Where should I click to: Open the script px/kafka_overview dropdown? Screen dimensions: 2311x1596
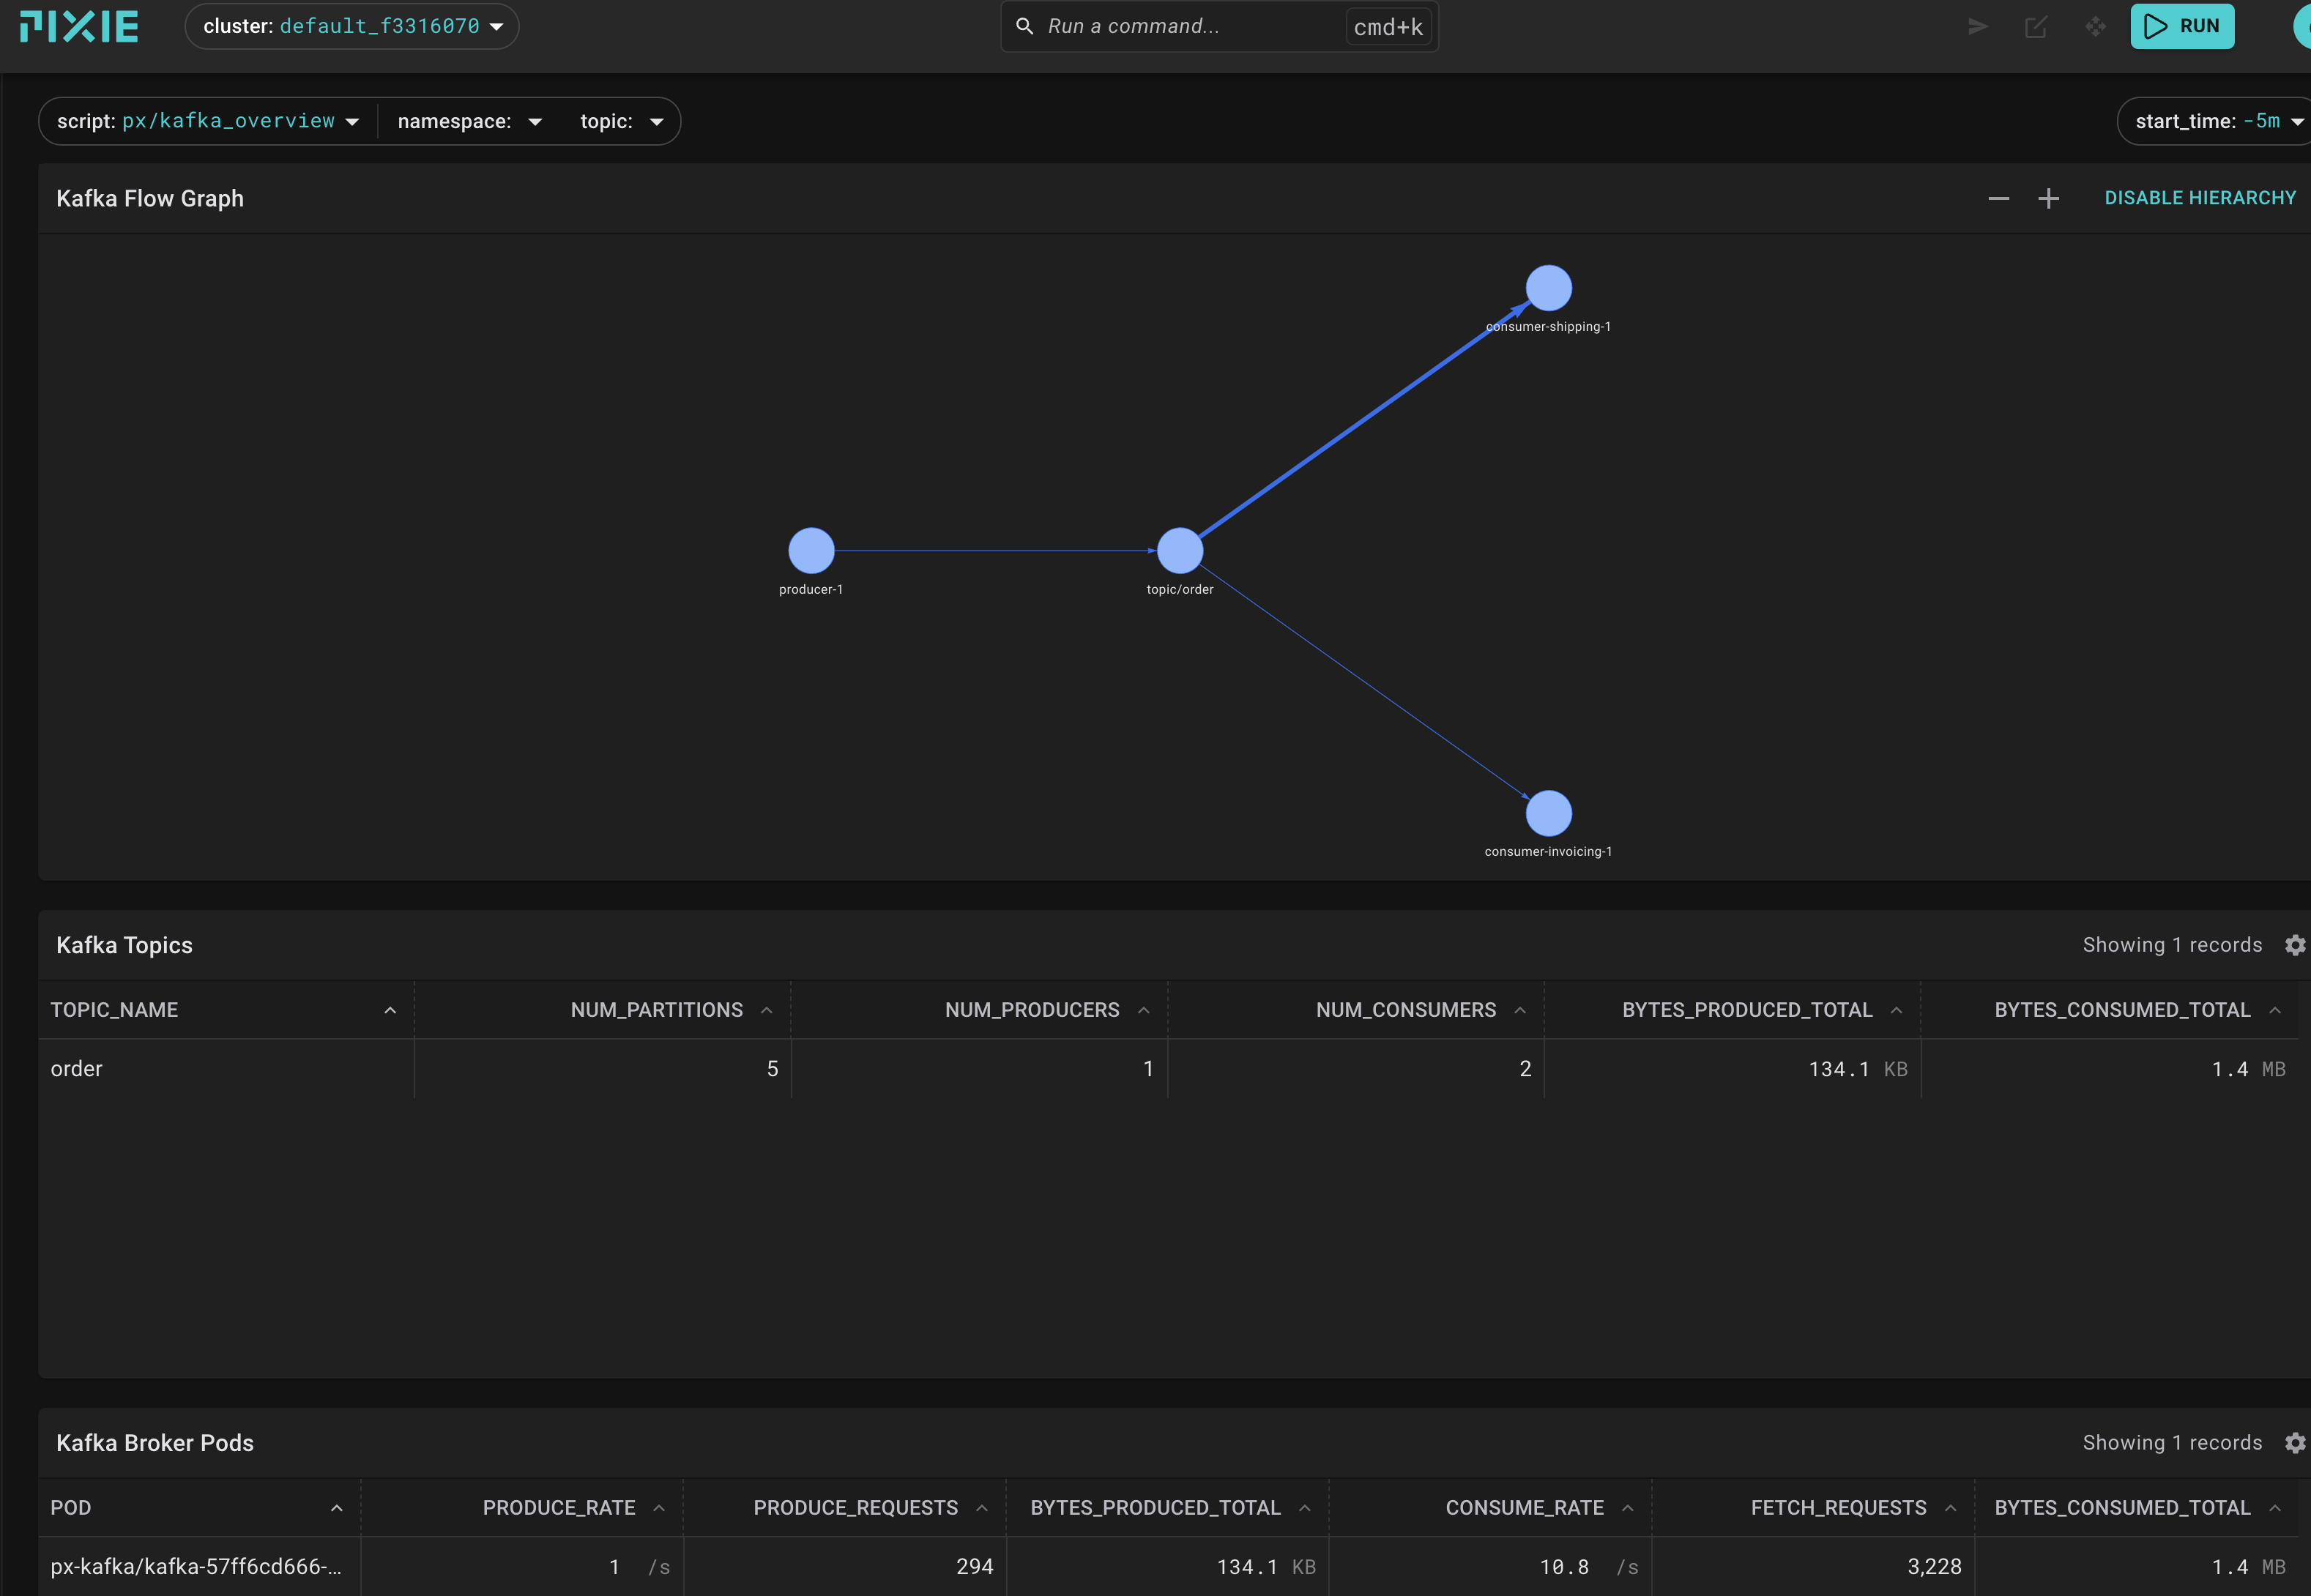[208, 121]
